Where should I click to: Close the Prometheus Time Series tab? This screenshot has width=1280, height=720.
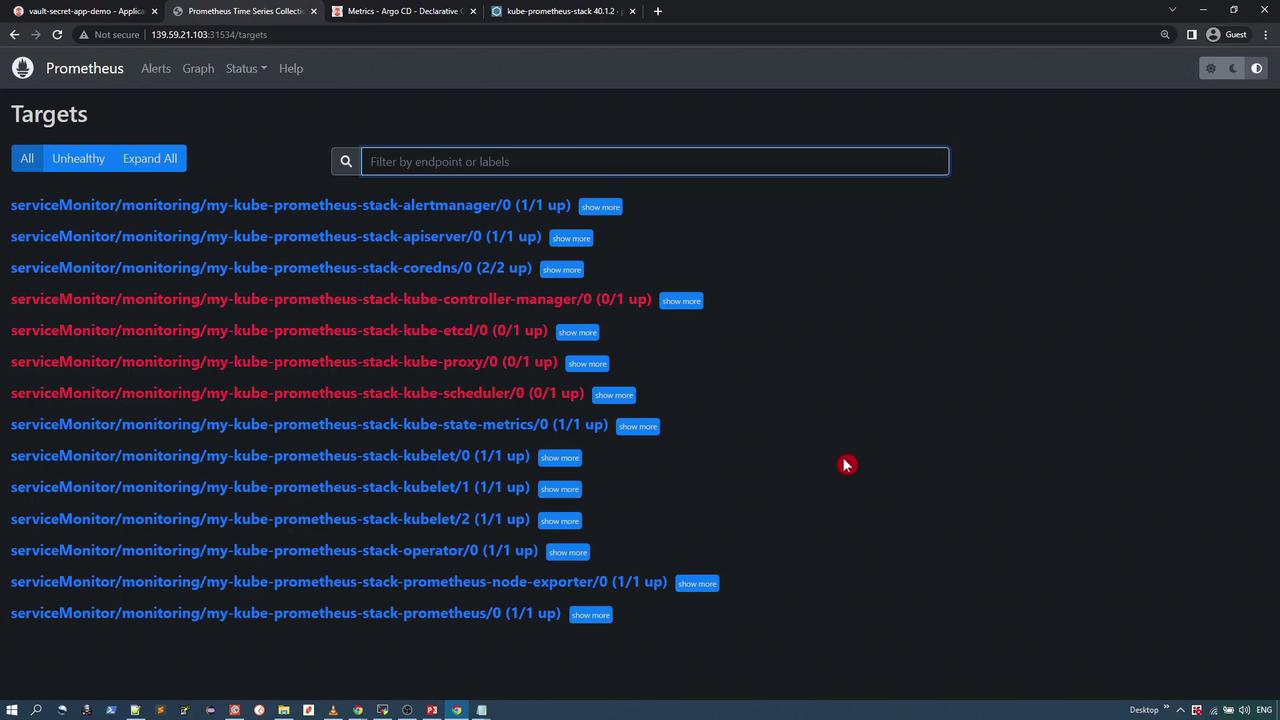(314, 11)
